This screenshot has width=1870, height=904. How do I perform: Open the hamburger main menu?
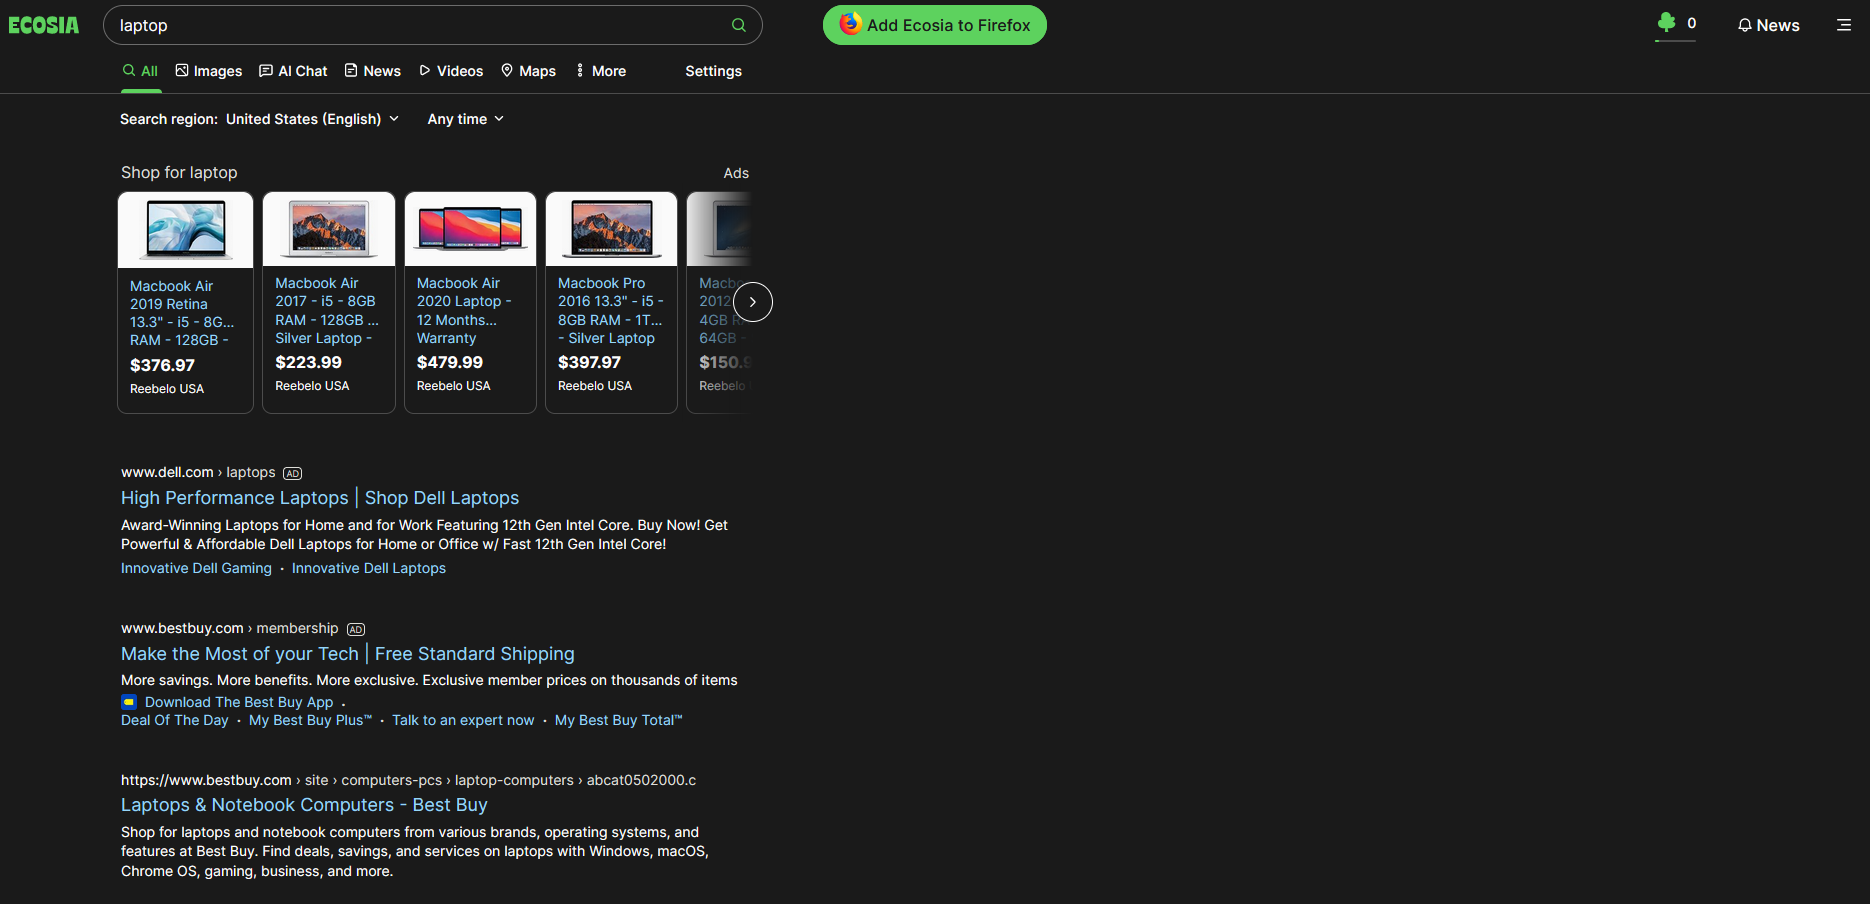coord(1844,25)
